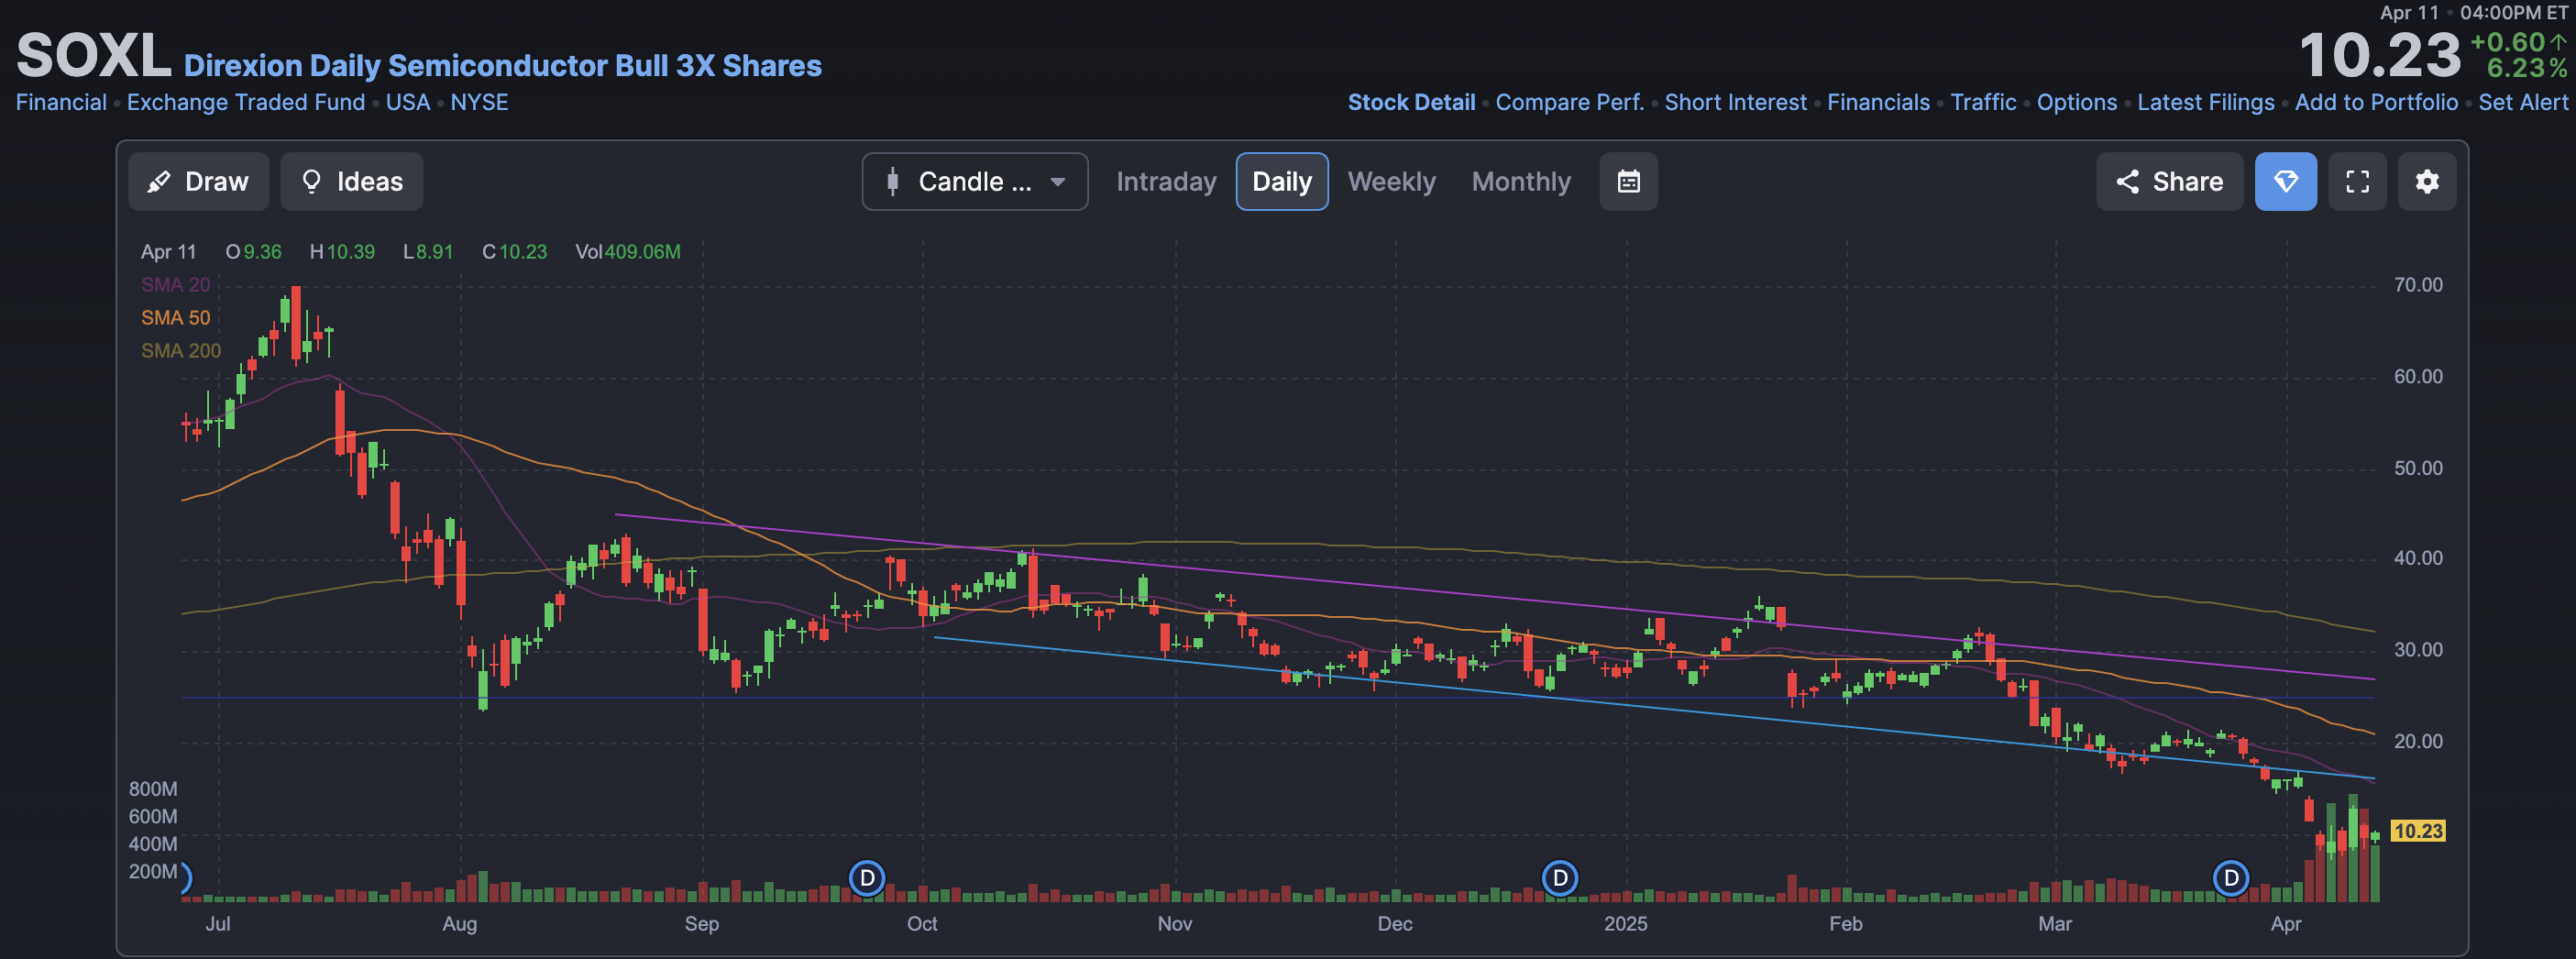Click the dividend marker in late March
The width and height of the screenshot is (2576, 959).
pyautogui.click(x=2230, y=878)
